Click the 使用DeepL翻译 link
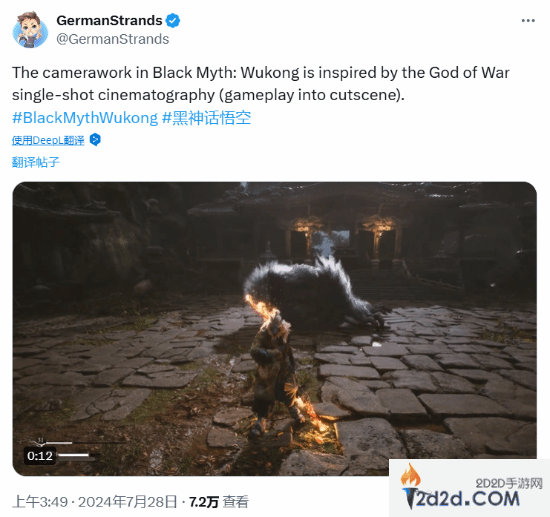The image size is (550, 517). pyautogui.click(x=48, y=140)
